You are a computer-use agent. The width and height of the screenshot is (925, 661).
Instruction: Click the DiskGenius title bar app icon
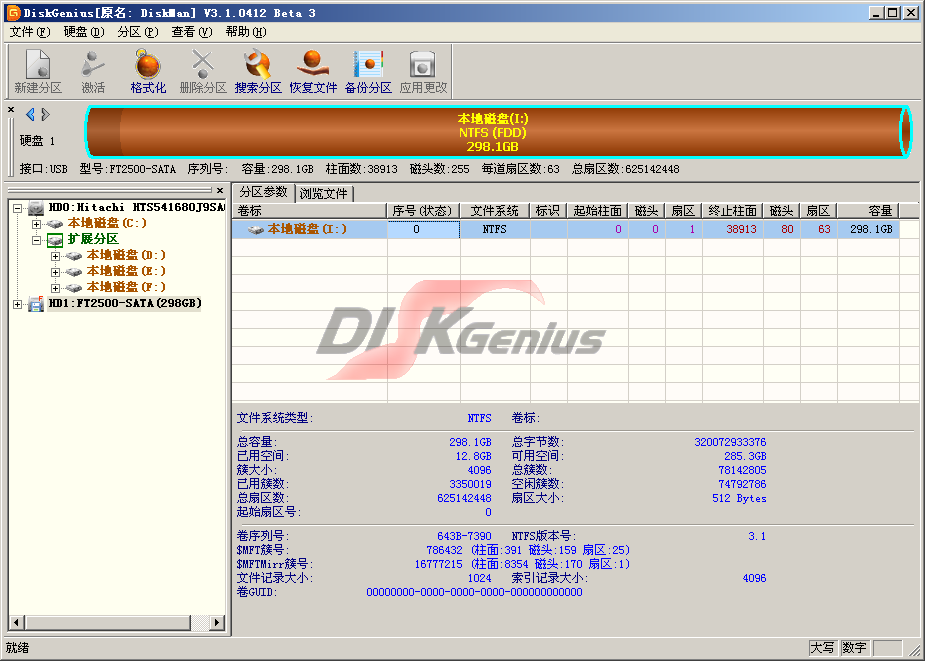point(12,12)
